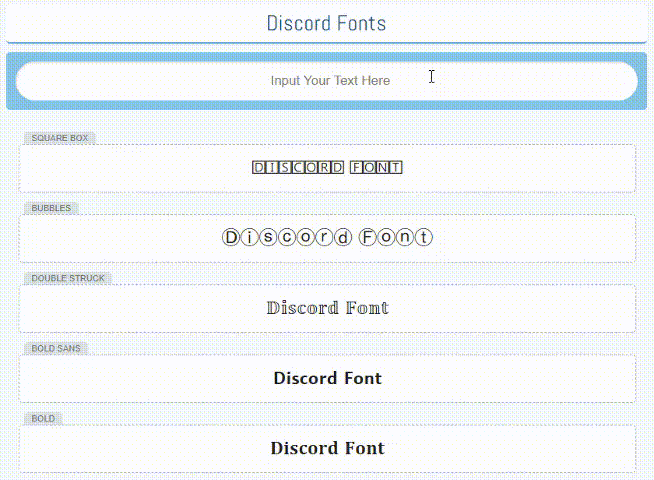The height and width of the screenshot is (480, 654).
Task: Click the SQUARE BOX label
Action: 60,138
